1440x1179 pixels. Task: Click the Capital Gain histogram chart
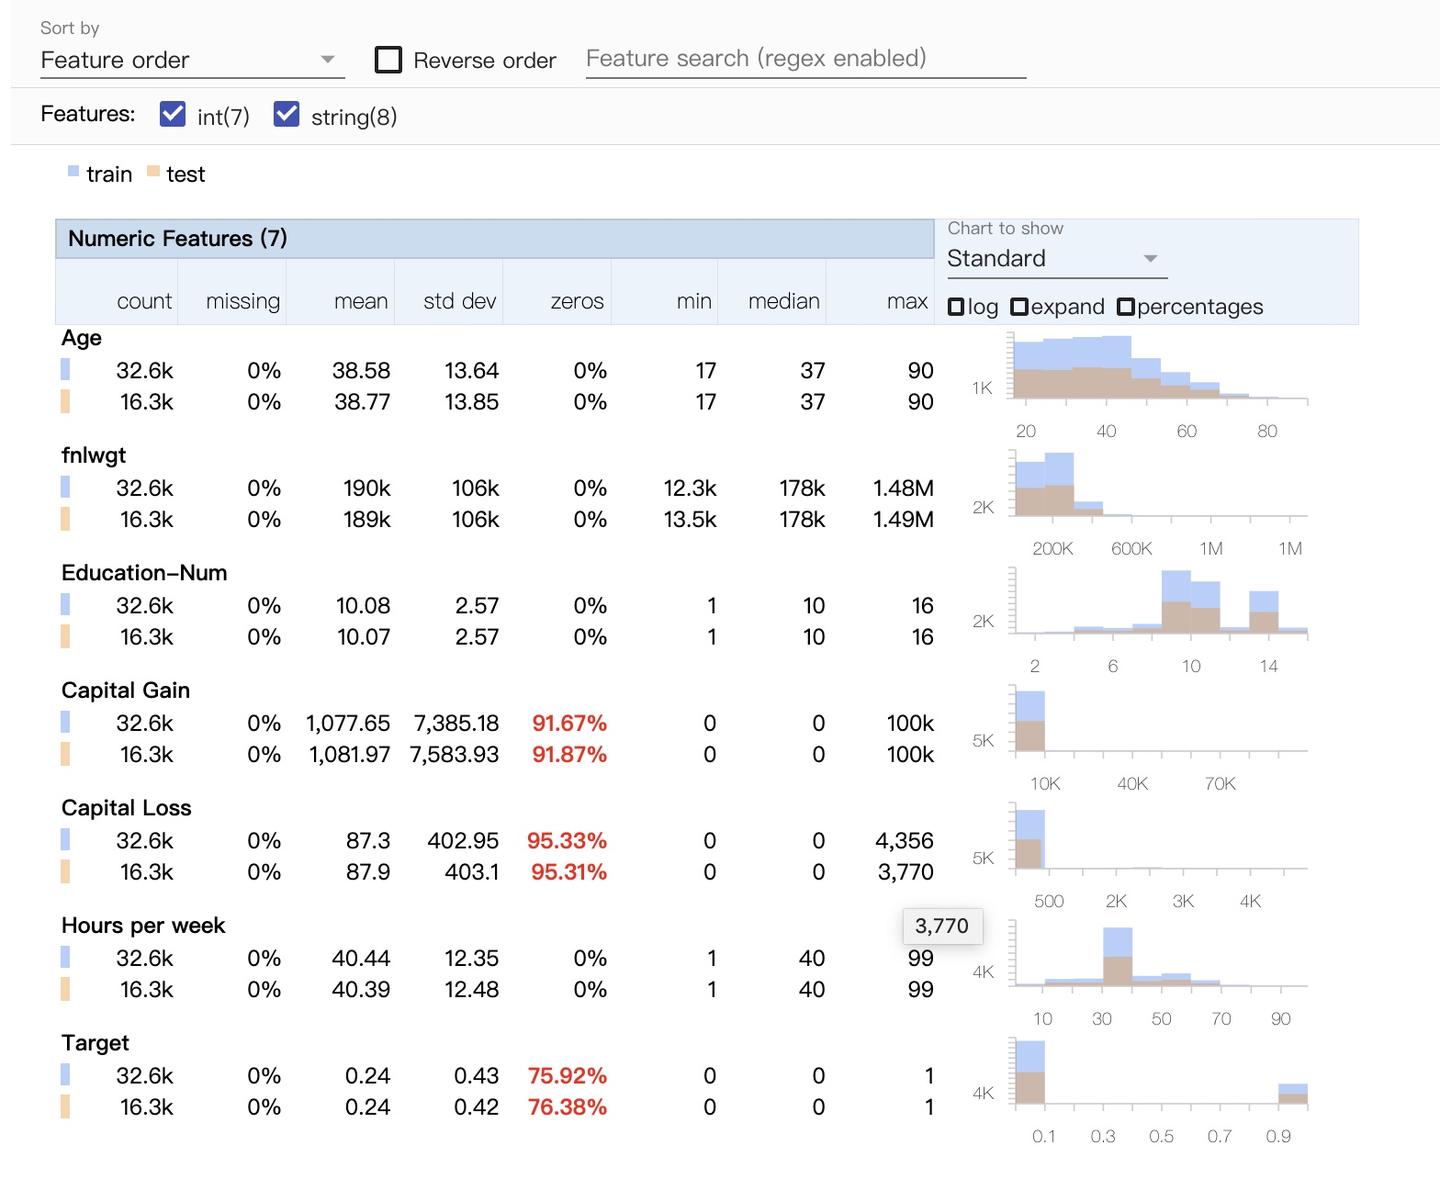(x=1158, y=720)
